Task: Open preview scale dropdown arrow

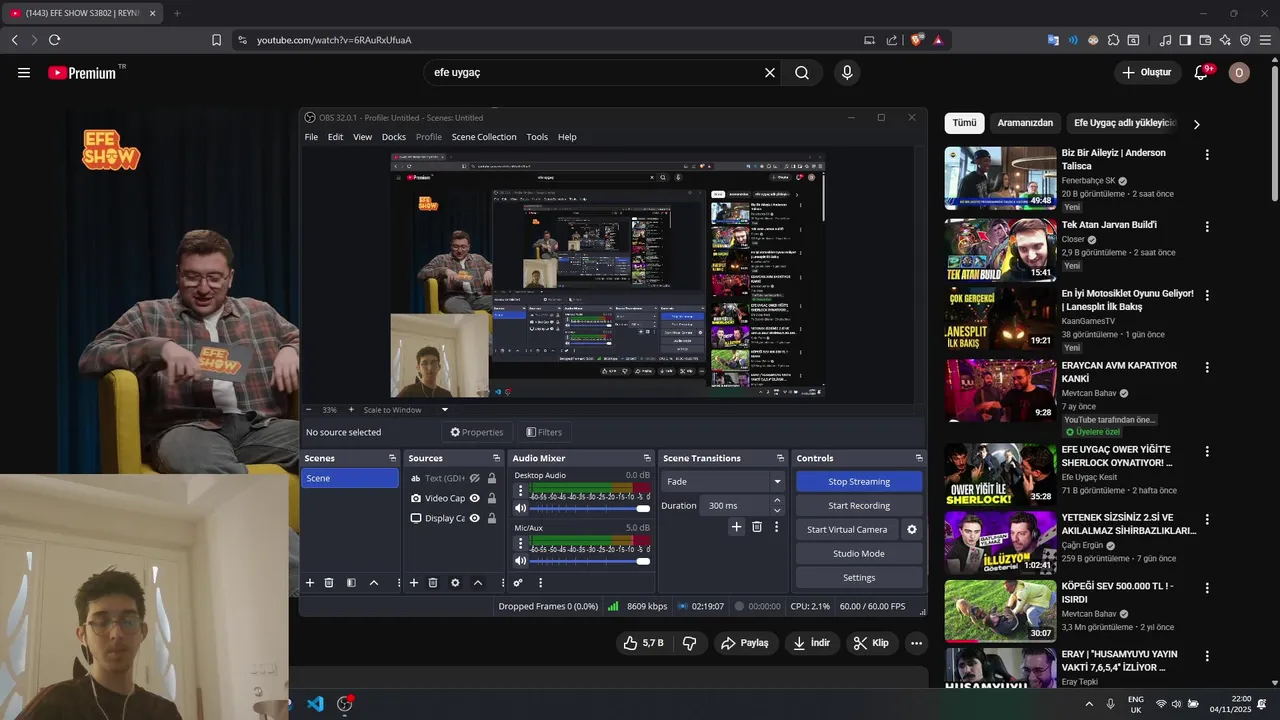Action: click(x=445, y=410)
